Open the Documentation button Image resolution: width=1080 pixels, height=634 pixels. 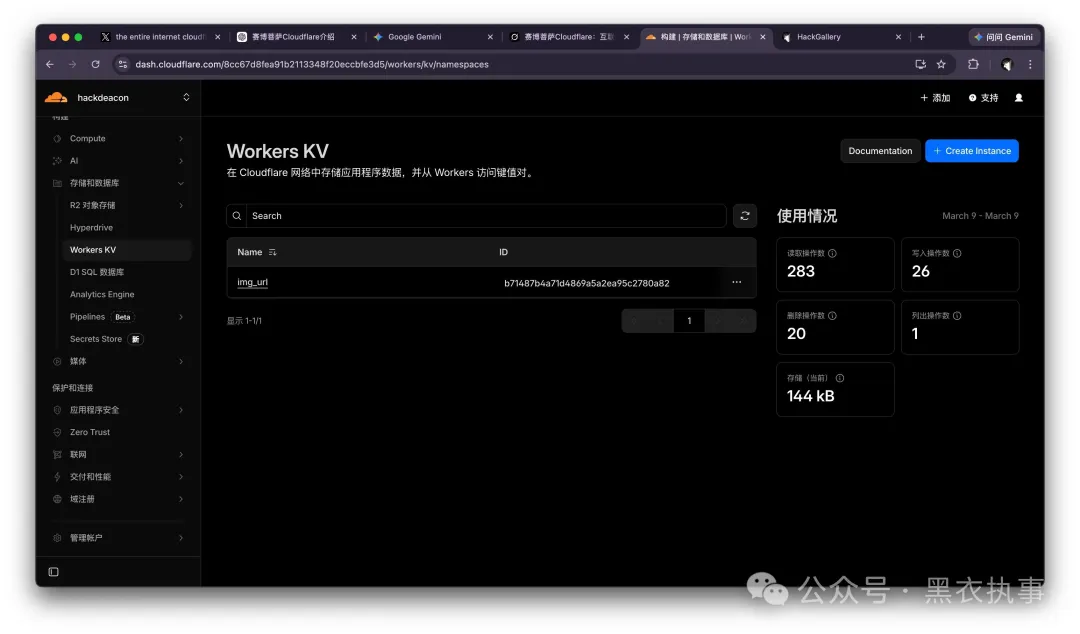[880, 151]
